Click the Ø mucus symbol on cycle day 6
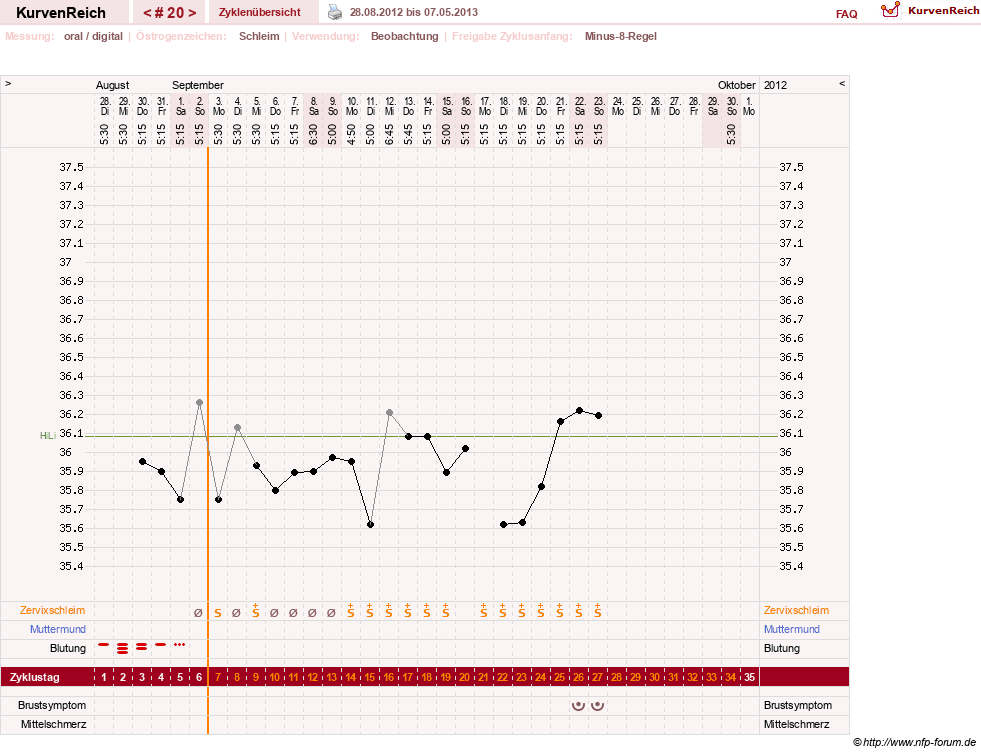This screenshot has width=981, height=754. pos(198,613)
